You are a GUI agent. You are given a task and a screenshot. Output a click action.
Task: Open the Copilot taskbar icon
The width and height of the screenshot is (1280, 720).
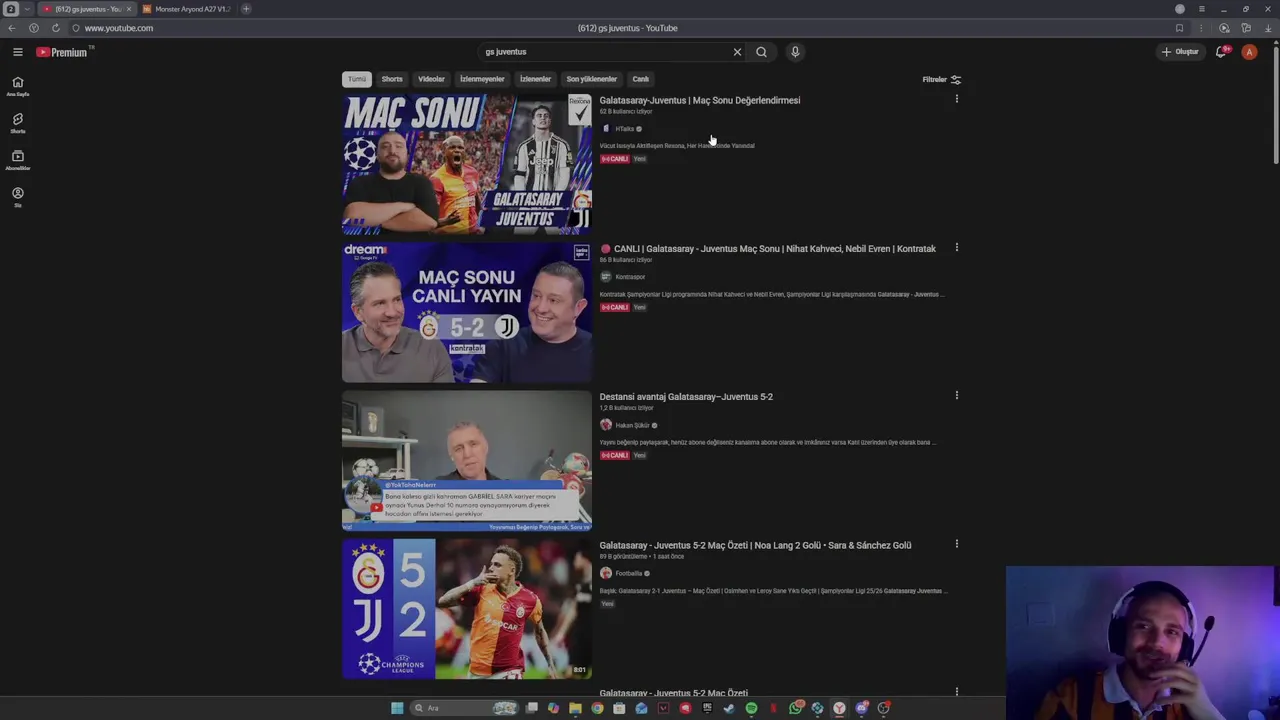(x=553, y=708)
